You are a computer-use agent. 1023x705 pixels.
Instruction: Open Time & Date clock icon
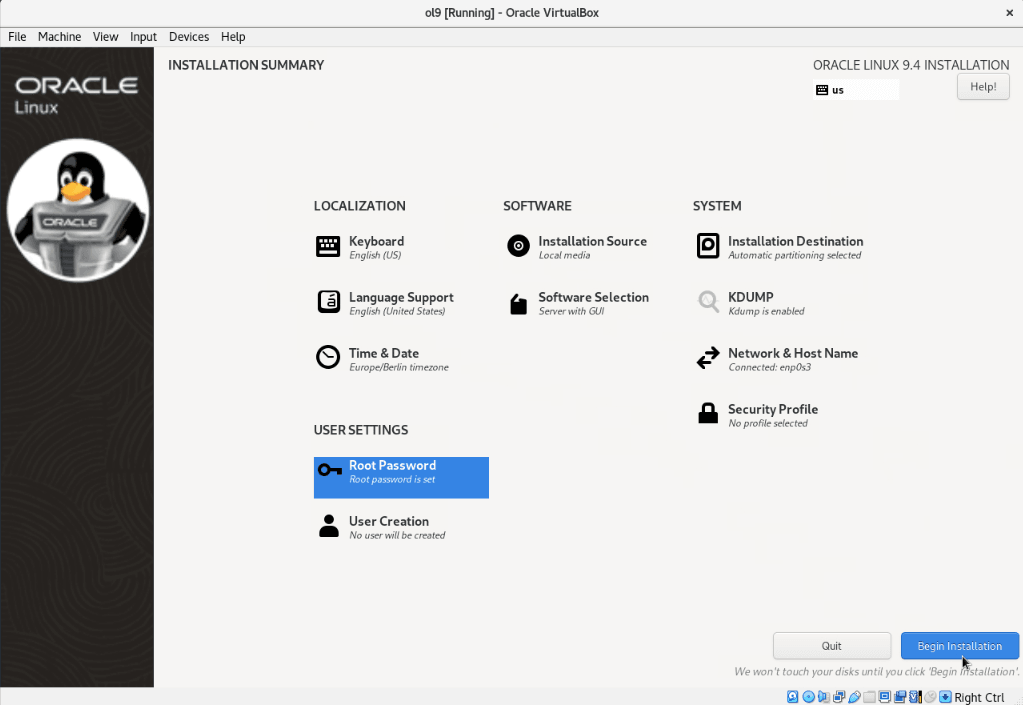coord(328,357)
